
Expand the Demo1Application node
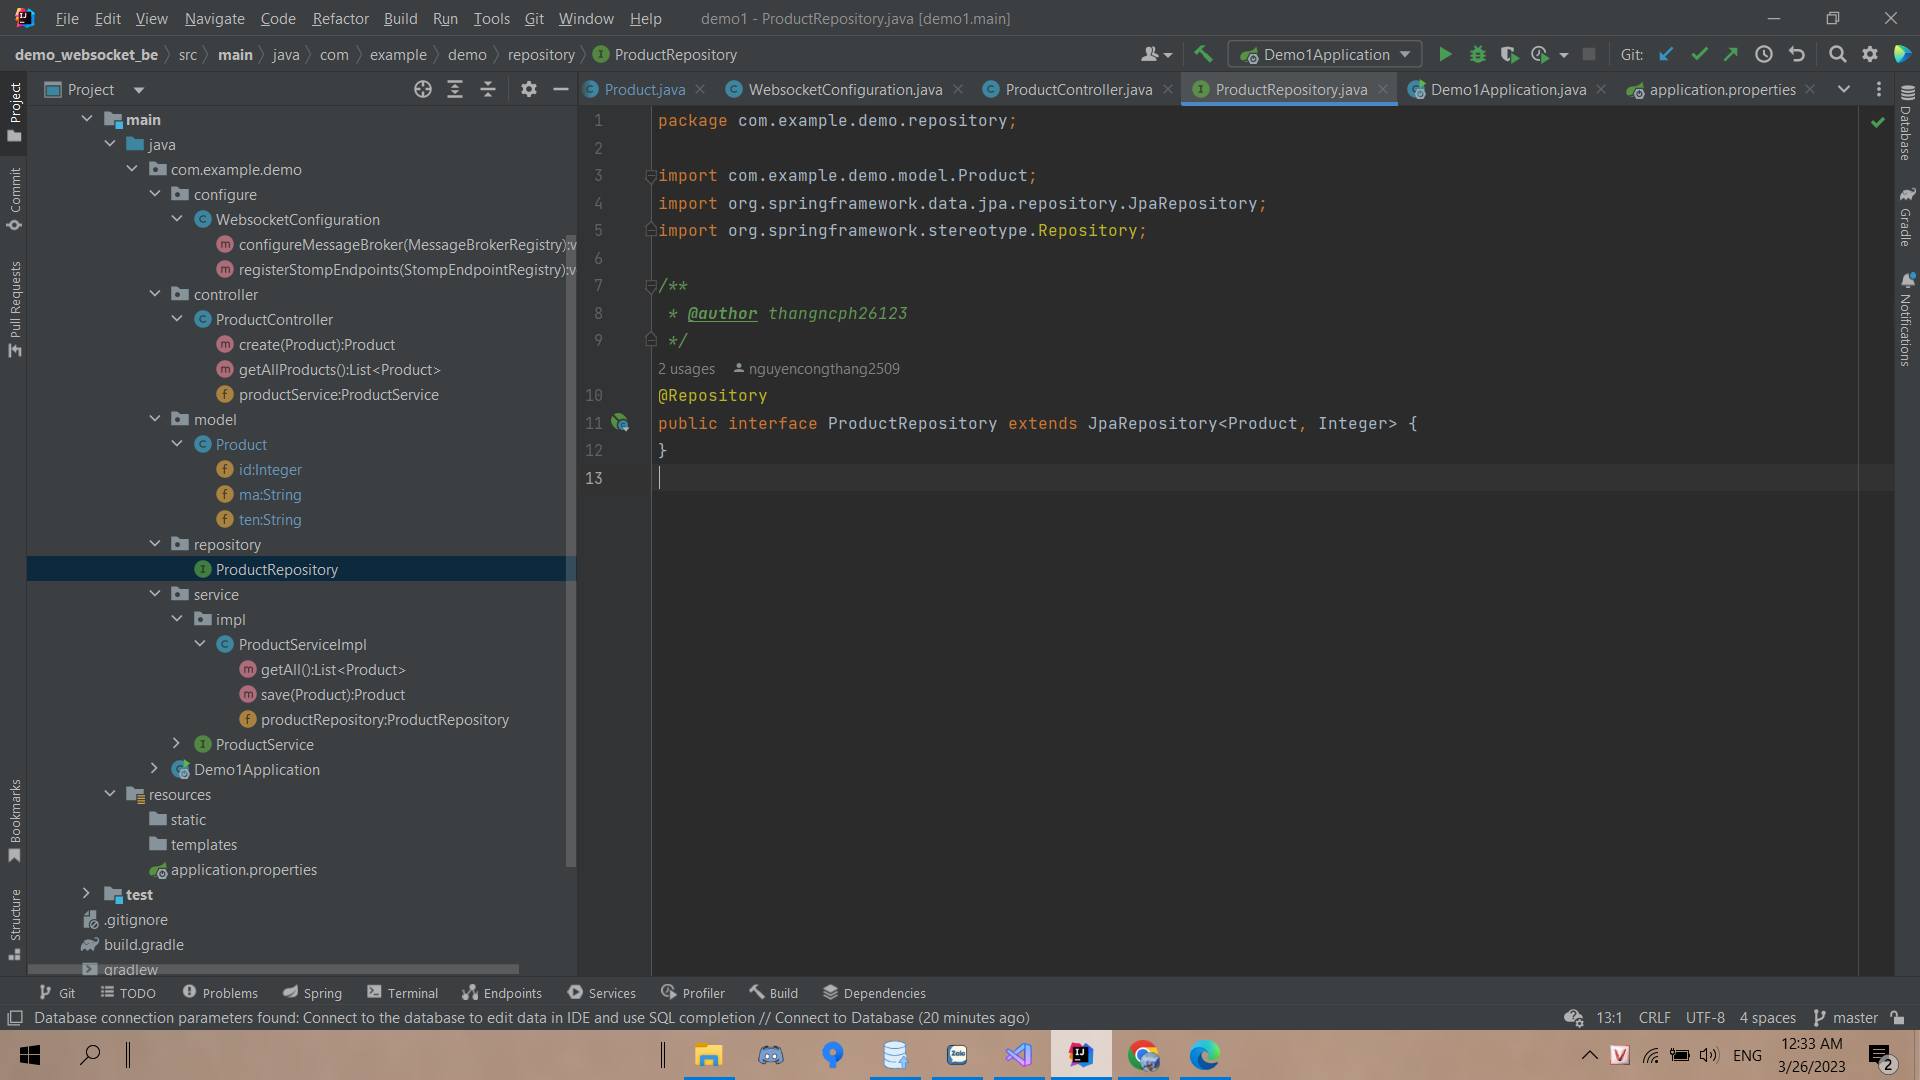click(x=155, y=769)
